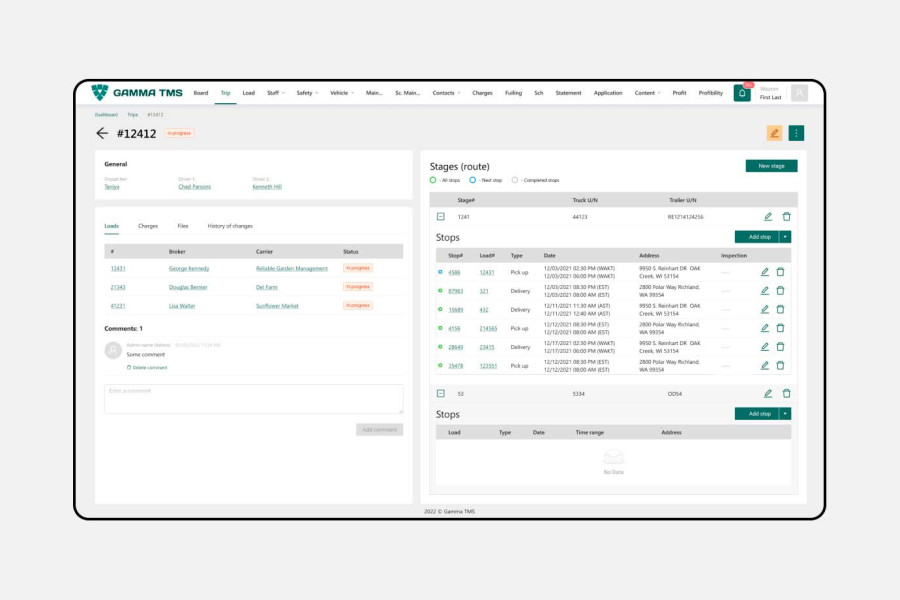
Task: Click the orange edit trip pencil icon
Action: pos(774,133)
